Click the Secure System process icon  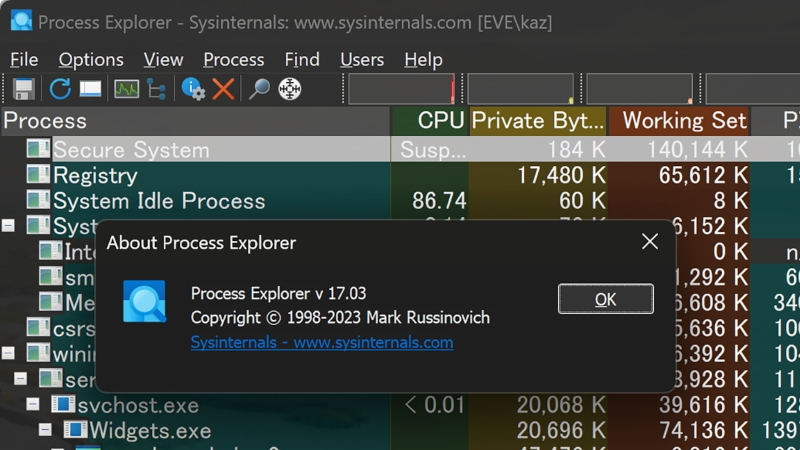(38, 148)
